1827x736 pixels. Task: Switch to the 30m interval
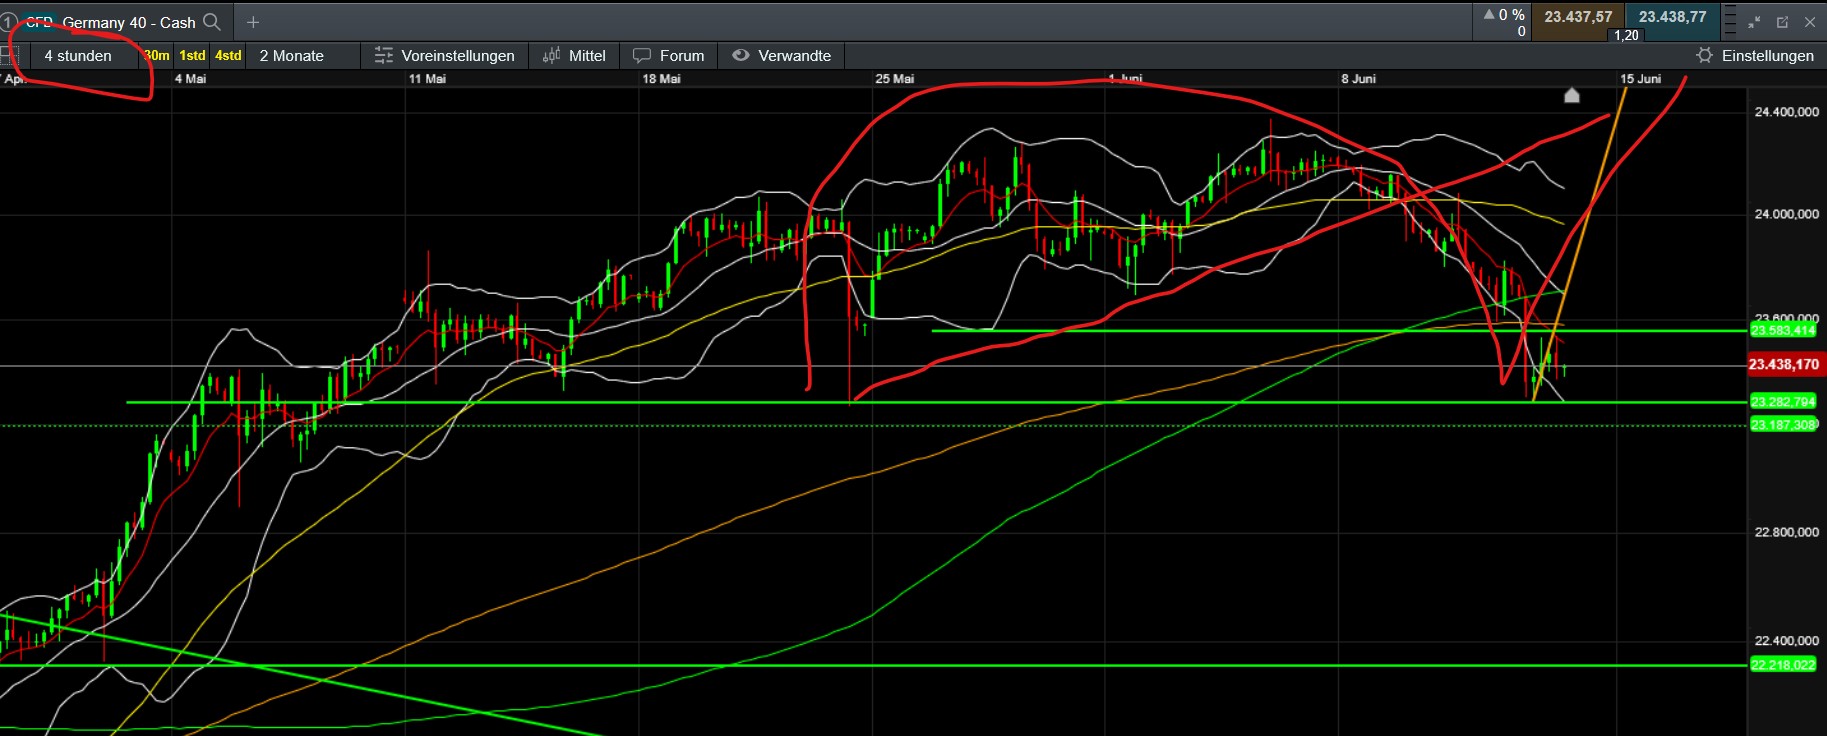(x=157, y=56)
